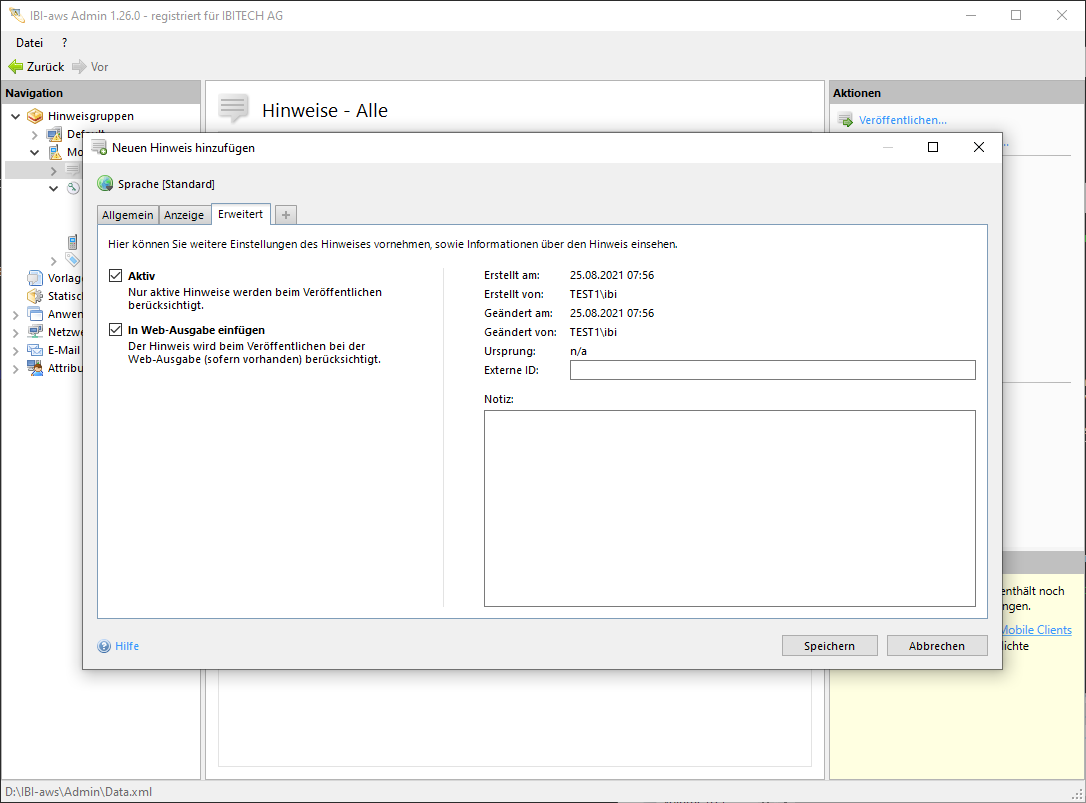Click the green Zurück arrow icon
This screenshot has width=1086, height=803.
pyautogui.click(x=16, y=67)
